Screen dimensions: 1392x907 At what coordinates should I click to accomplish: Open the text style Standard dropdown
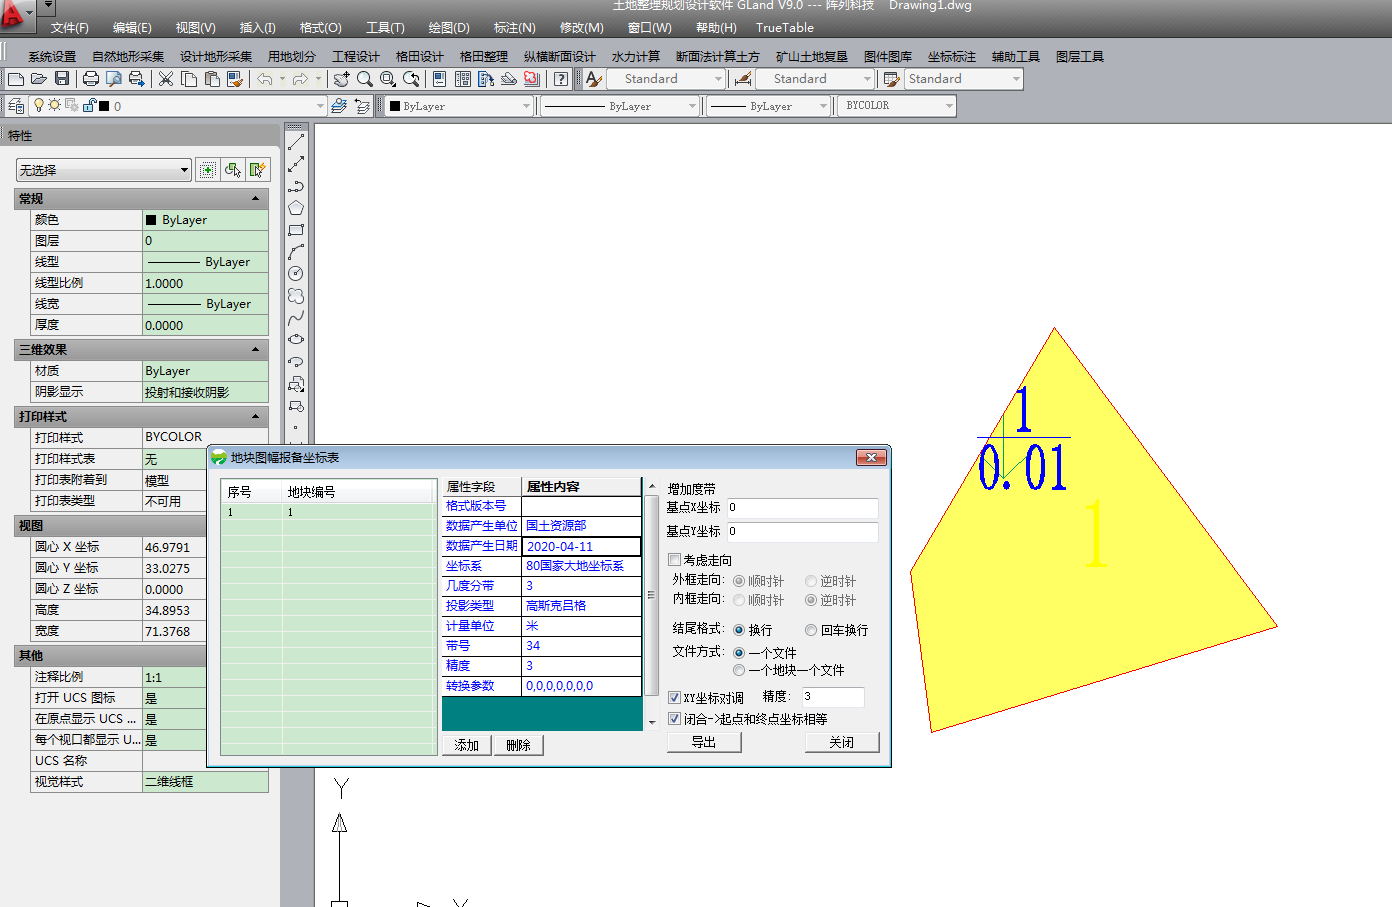[x=666, y=79]
